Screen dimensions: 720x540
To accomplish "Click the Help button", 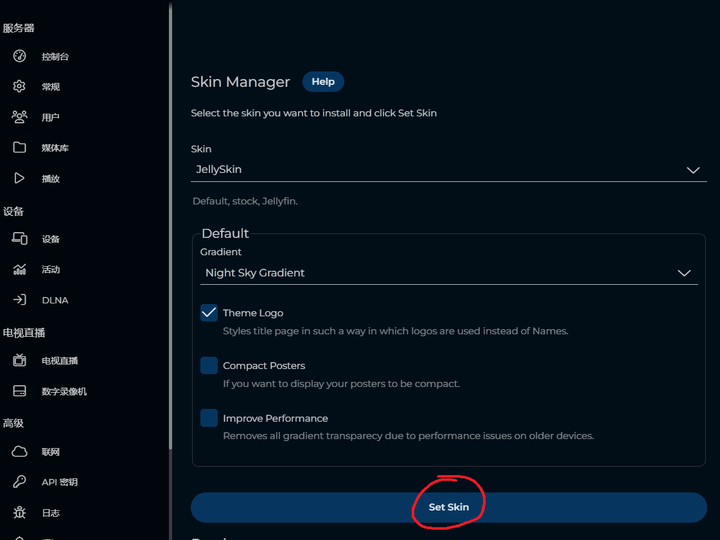I will [323, 82].
